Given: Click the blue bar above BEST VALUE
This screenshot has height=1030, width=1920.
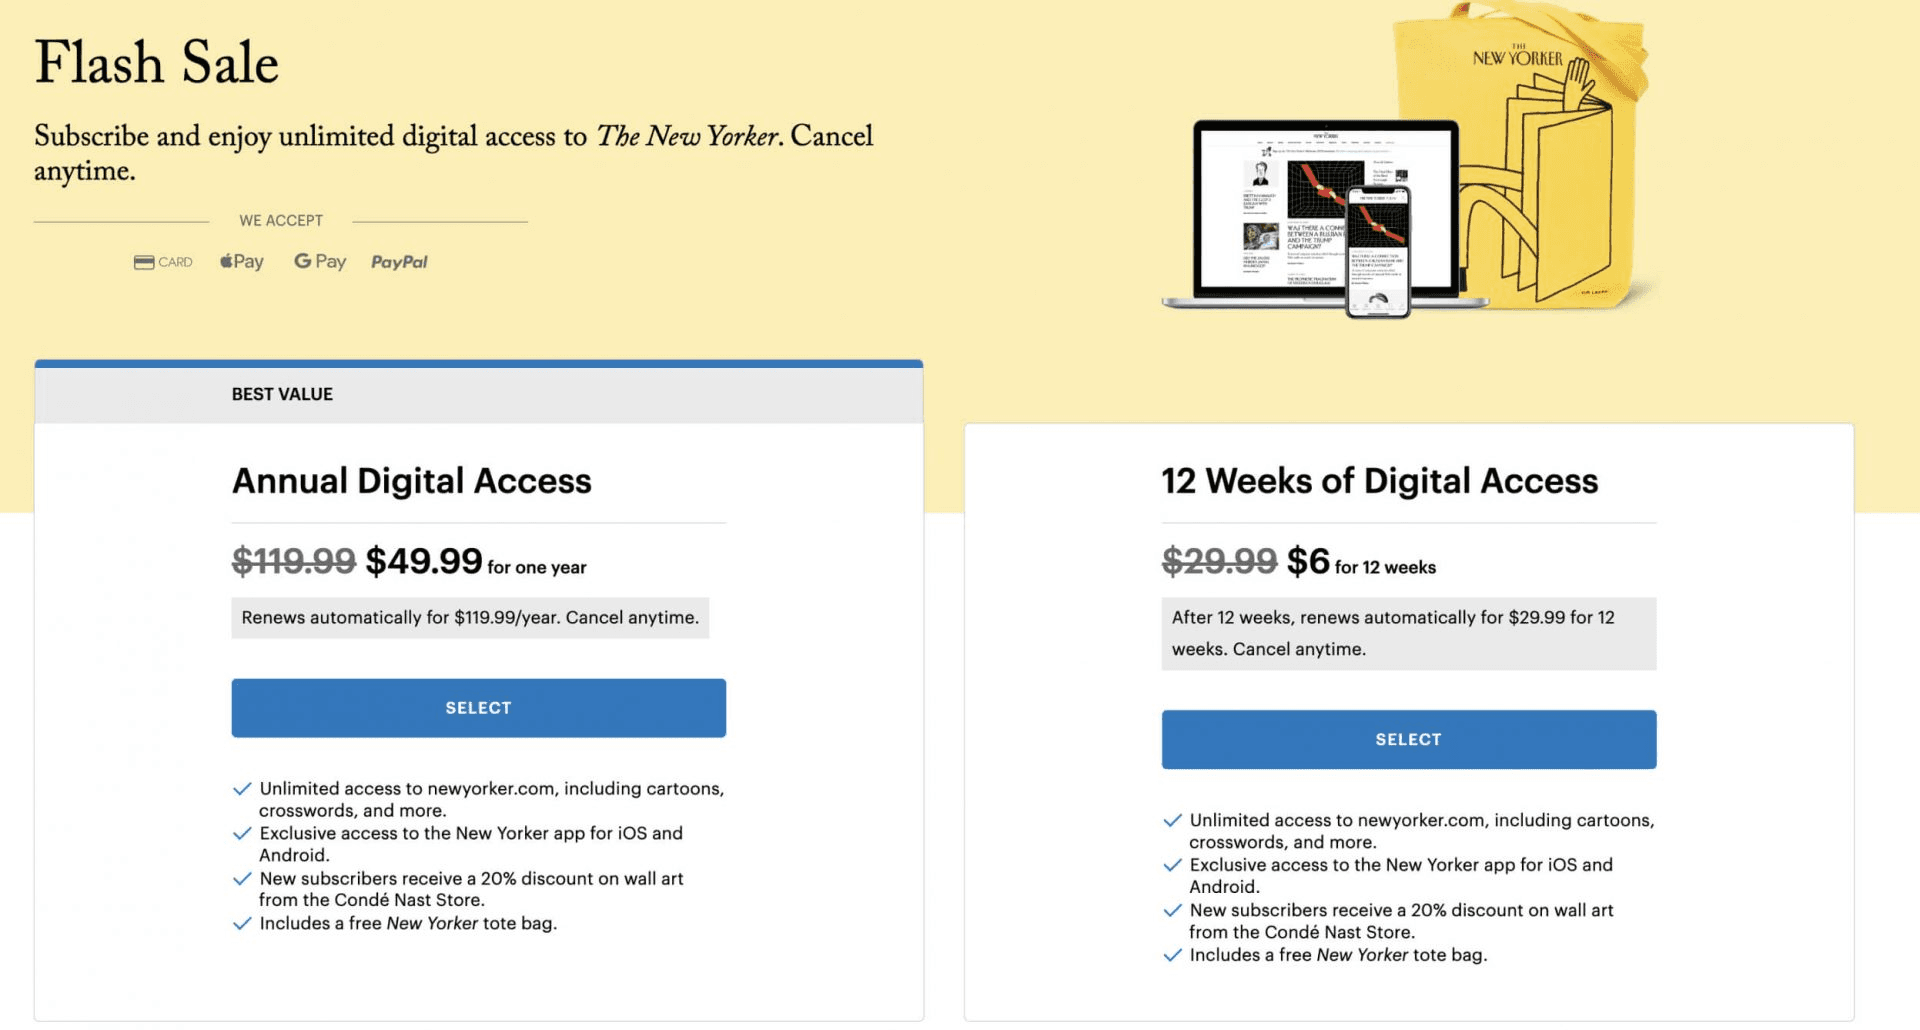Looking at the screenshot, I should click(478, 365).
